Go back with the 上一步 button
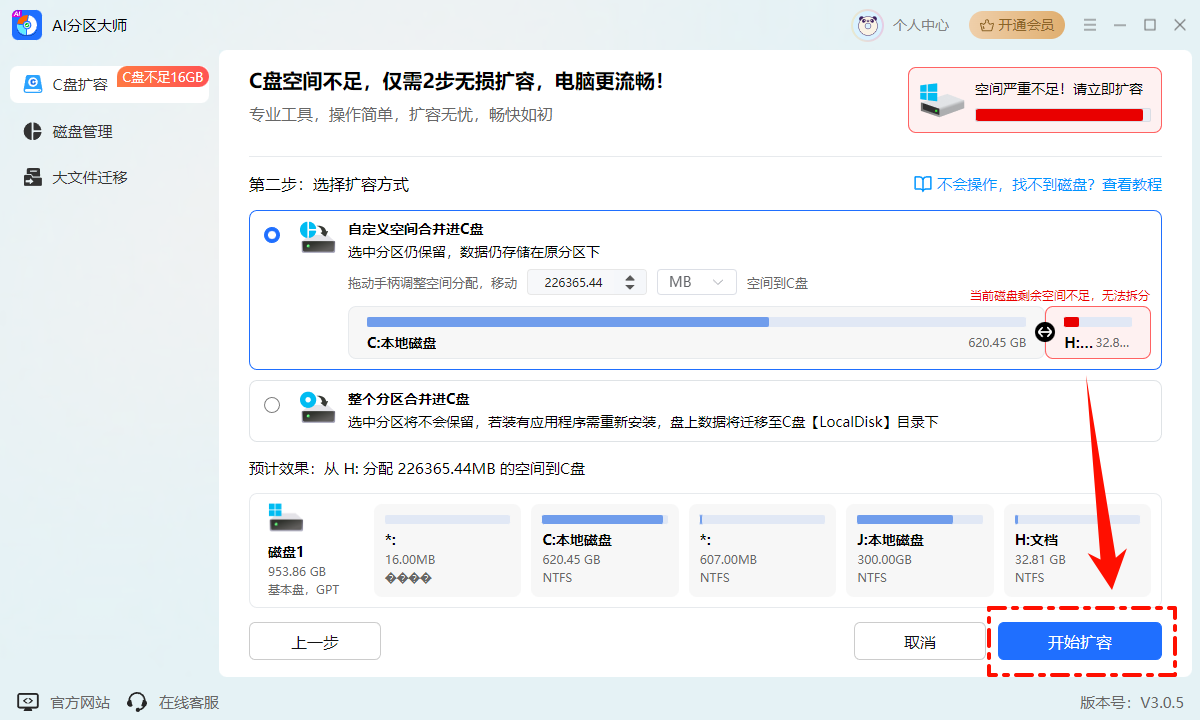Viewport: 1200px width, 720px height. point(314,641)
